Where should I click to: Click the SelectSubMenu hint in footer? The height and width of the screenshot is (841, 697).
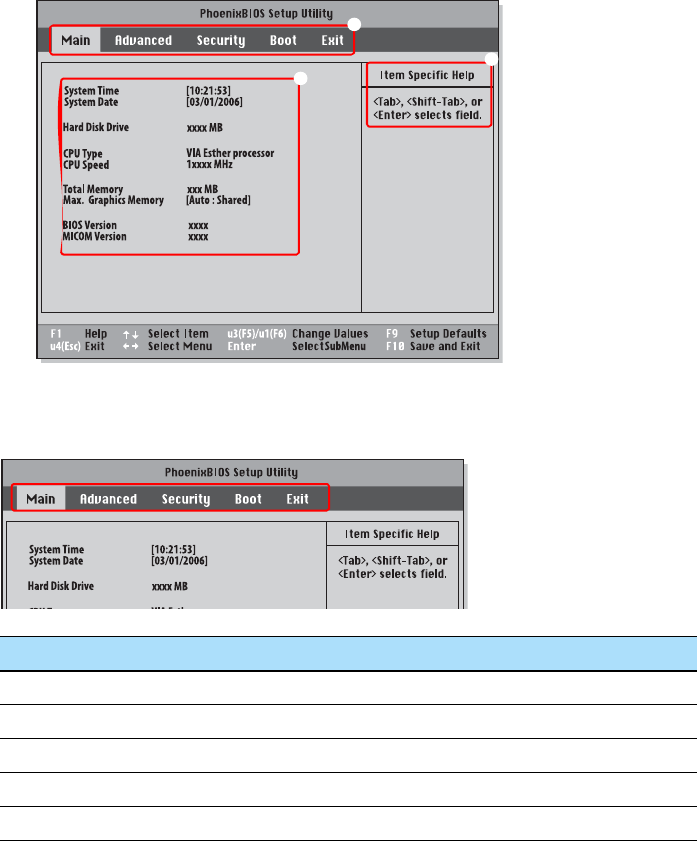coord(329,346)
